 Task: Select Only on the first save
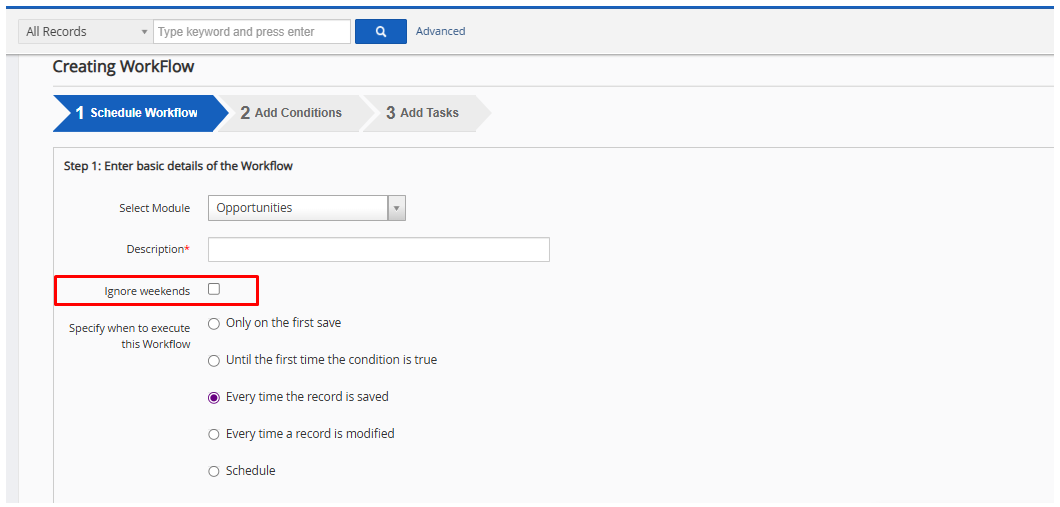214,324
